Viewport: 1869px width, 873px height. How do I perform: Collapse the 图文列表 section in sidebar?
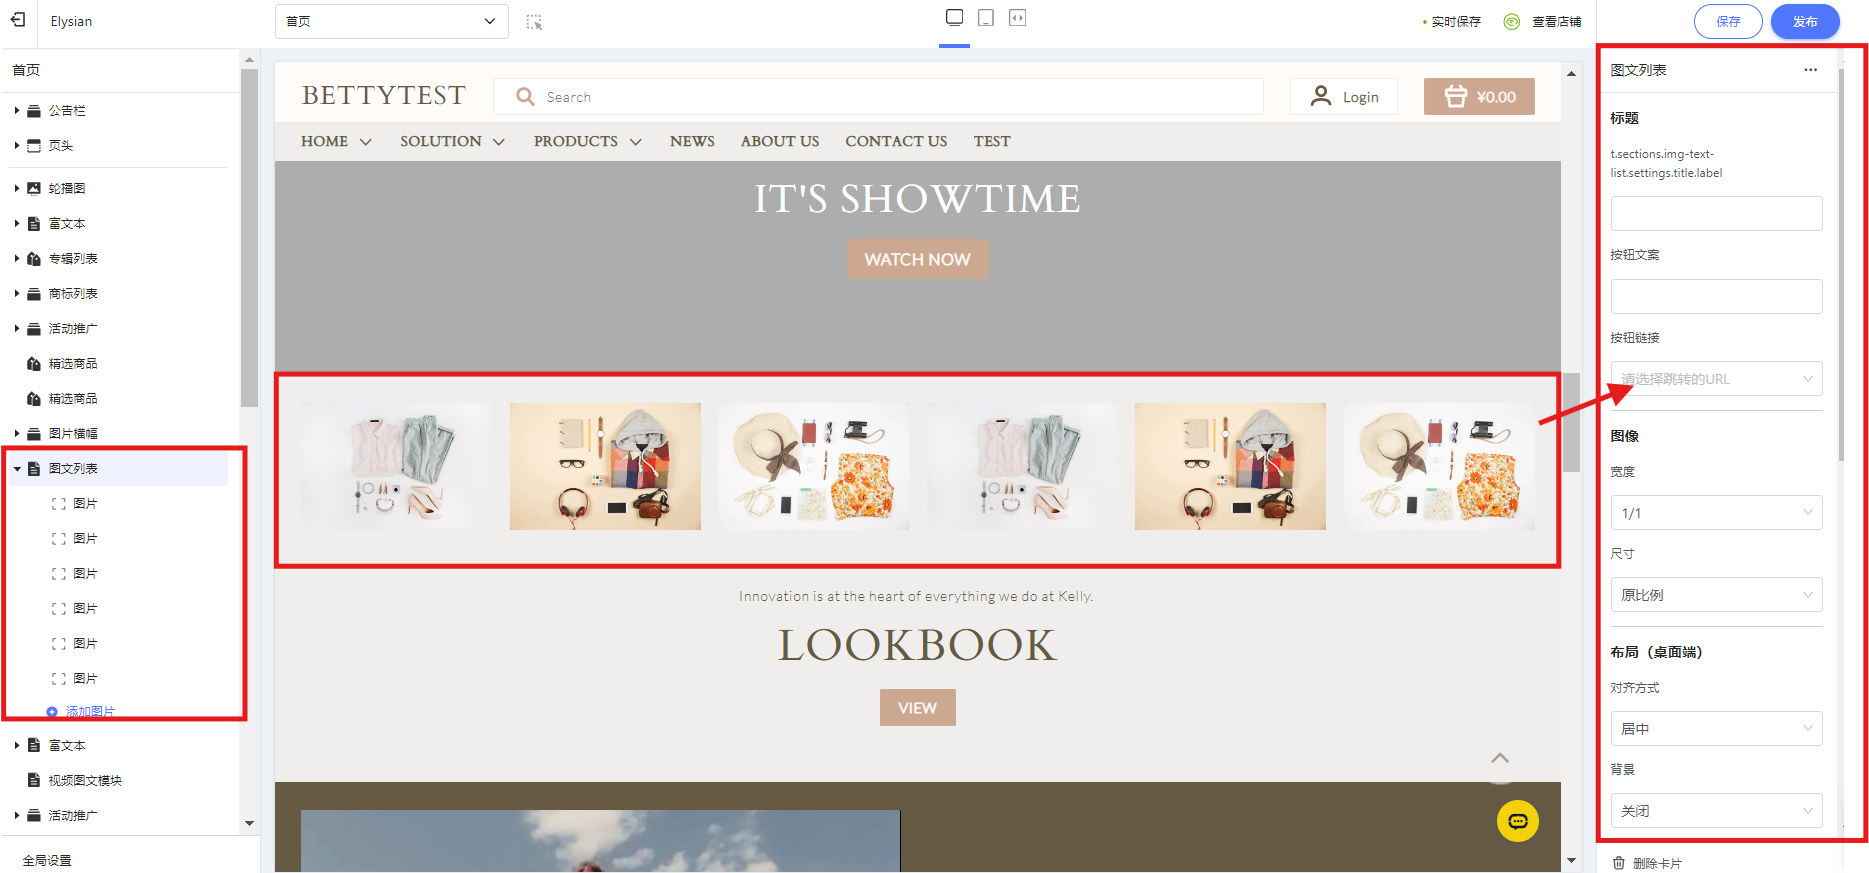pyautogui.click(x=17, y=469)
